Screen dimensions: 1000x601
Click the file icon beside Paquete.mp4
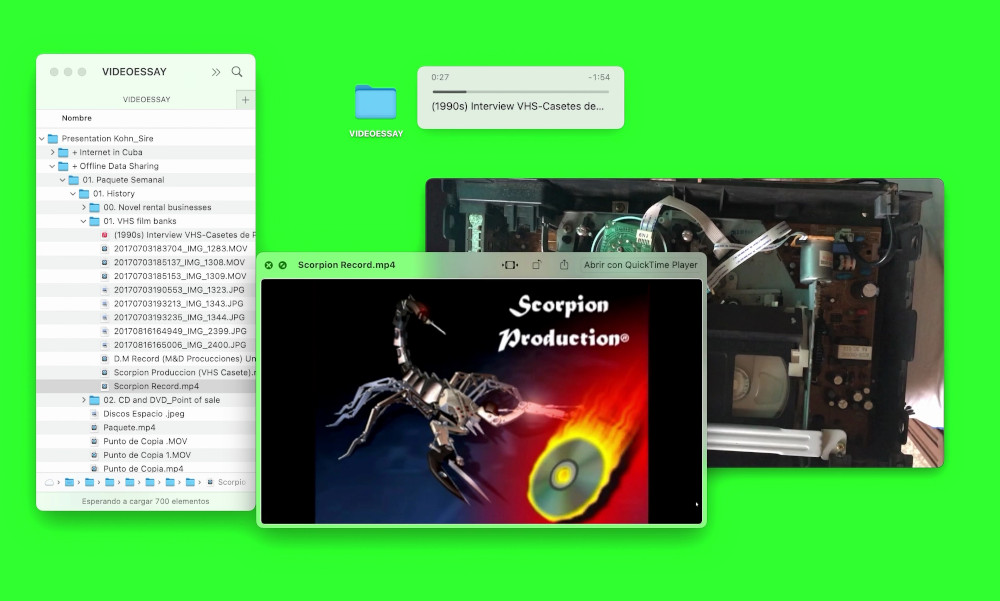pyautogui.click(x=94, y=427)
